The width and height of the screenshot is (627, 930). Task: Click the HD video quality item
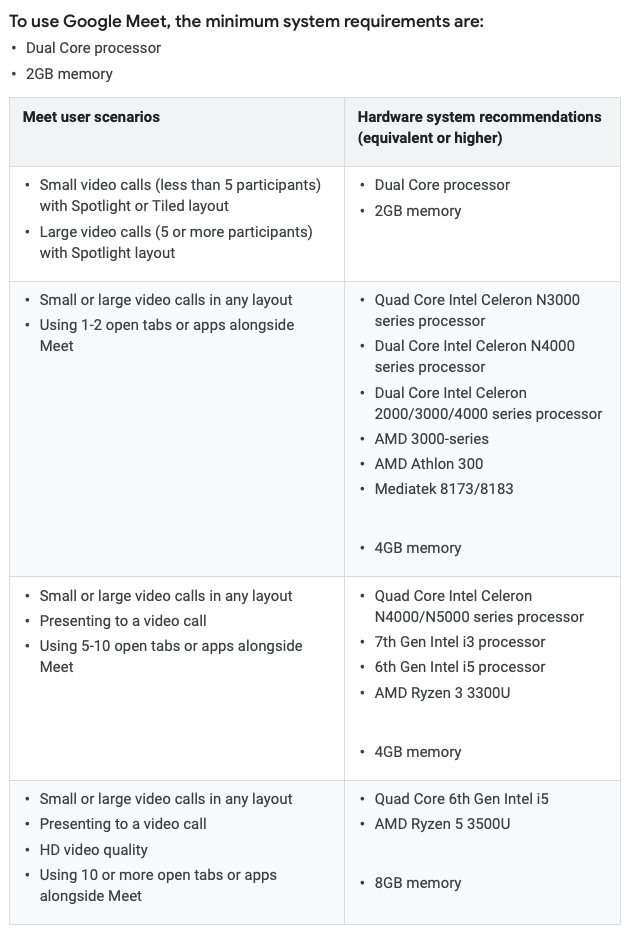[x=94, y=850]
